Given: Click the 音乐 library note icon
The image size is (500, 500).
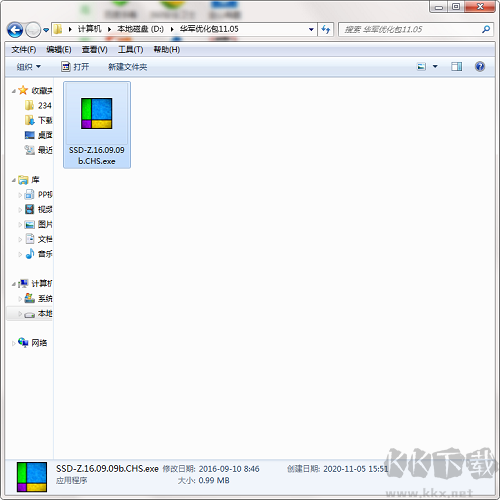Looking at the screenshot, I should (30, 254).
